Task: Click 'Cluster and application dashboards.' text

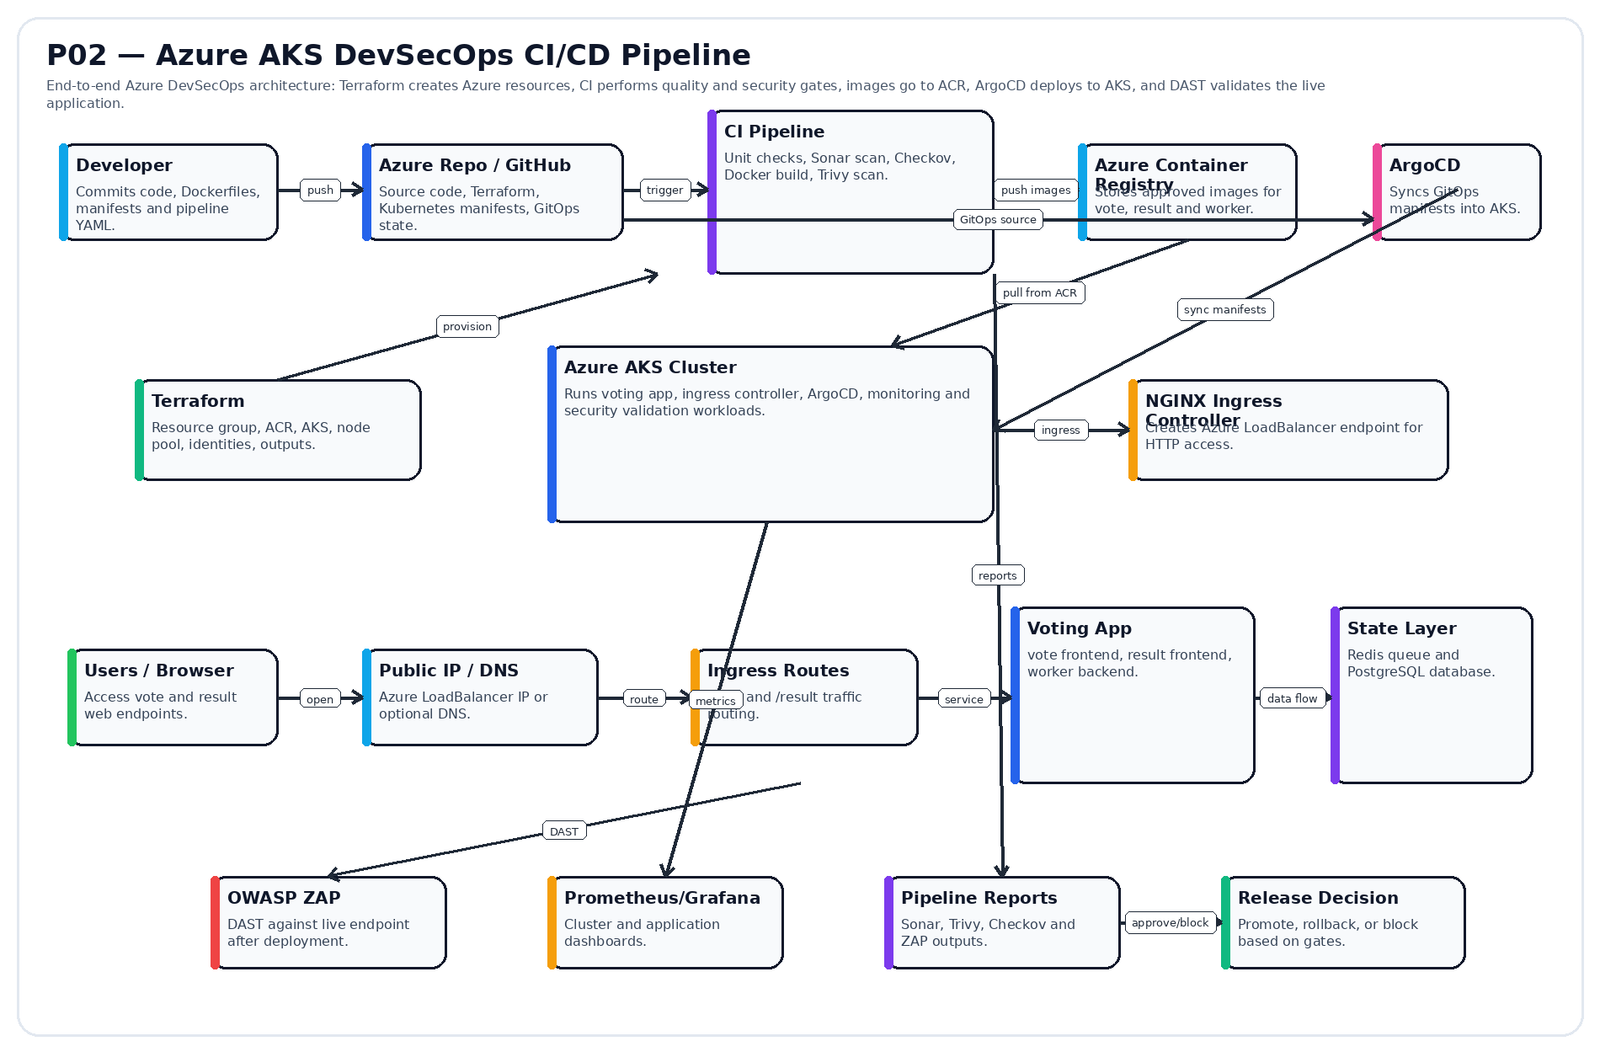Action: [x=642, y=932]
